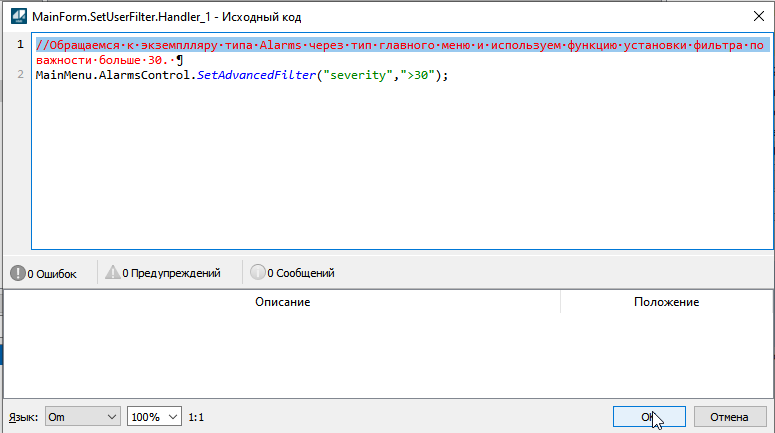
Task: Click line number 2 in the gutter
Action: point(19,75)
